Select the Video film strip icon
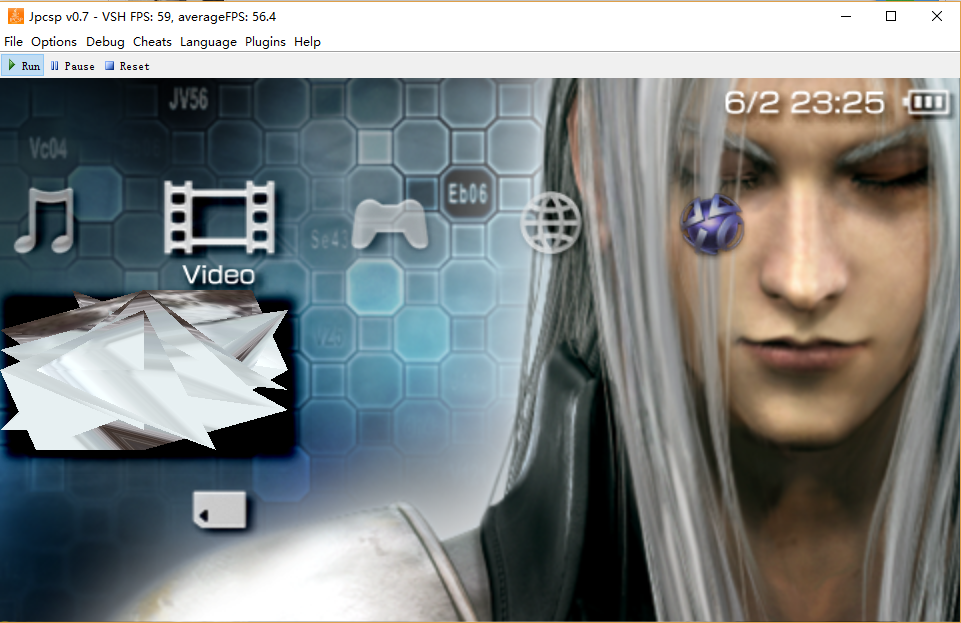961x623 pixels. [x=219, y=217]
